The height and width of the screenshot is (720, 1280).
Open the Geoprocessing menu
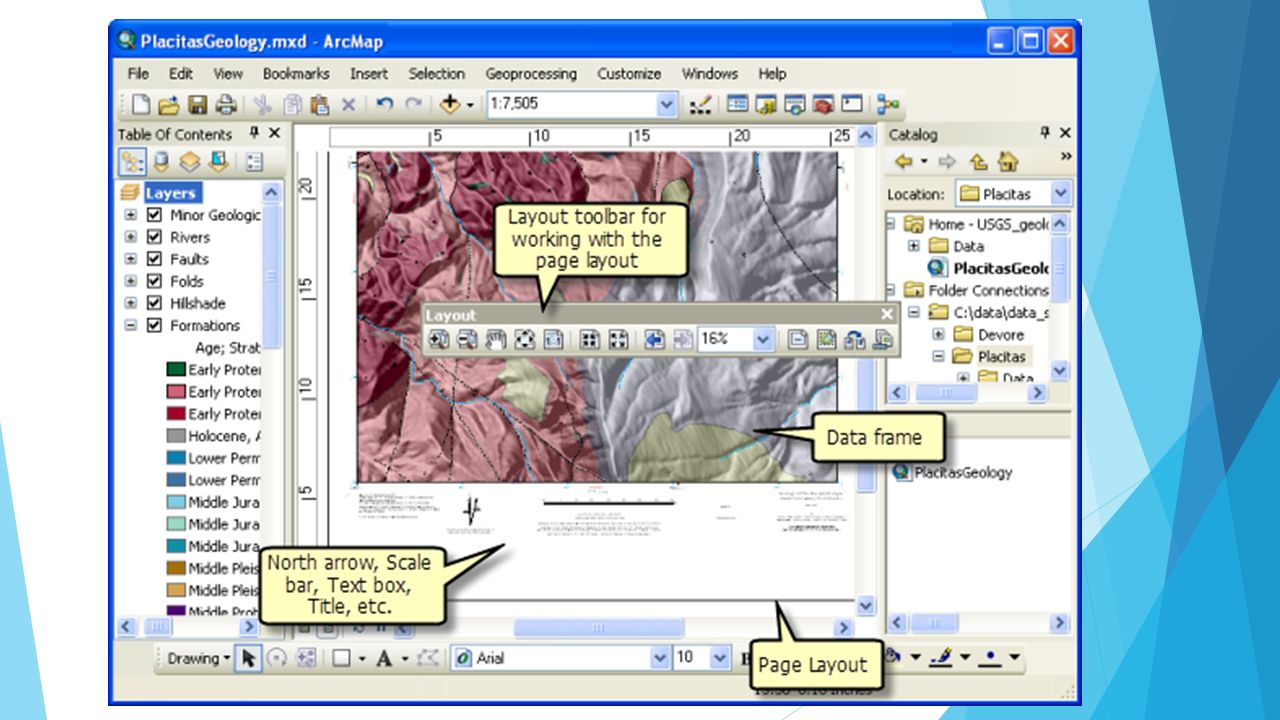click(531, 74)
